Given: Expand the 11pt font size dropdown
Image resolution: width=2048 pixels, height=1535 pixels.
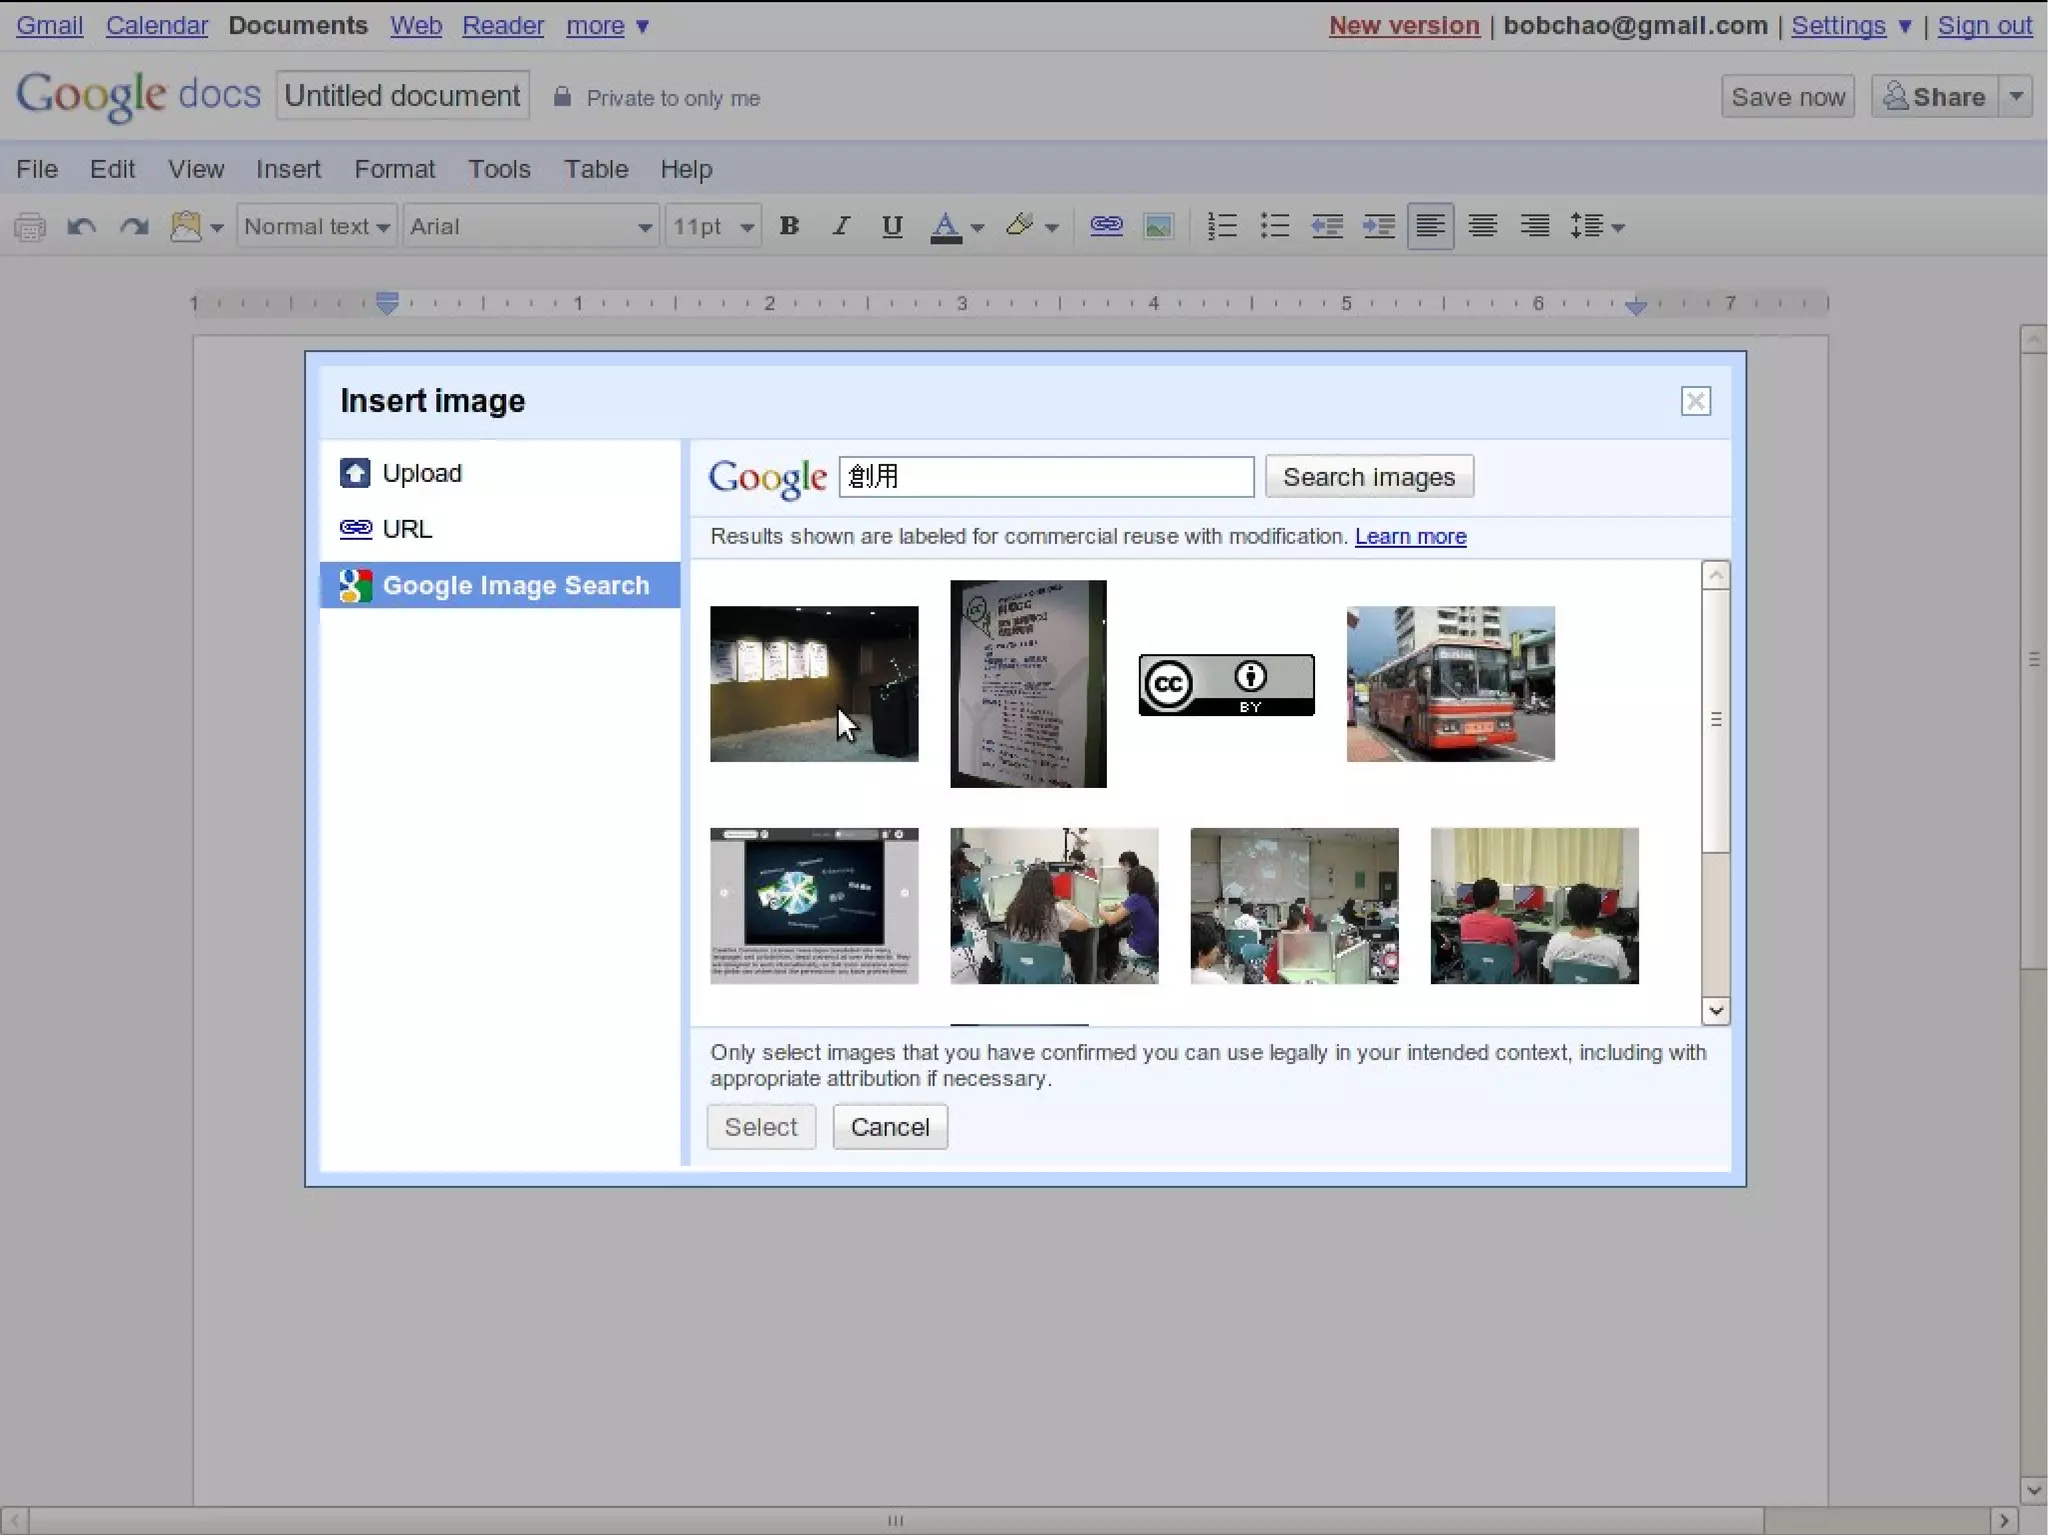Looking at the screenshot, I should (713, 227).
